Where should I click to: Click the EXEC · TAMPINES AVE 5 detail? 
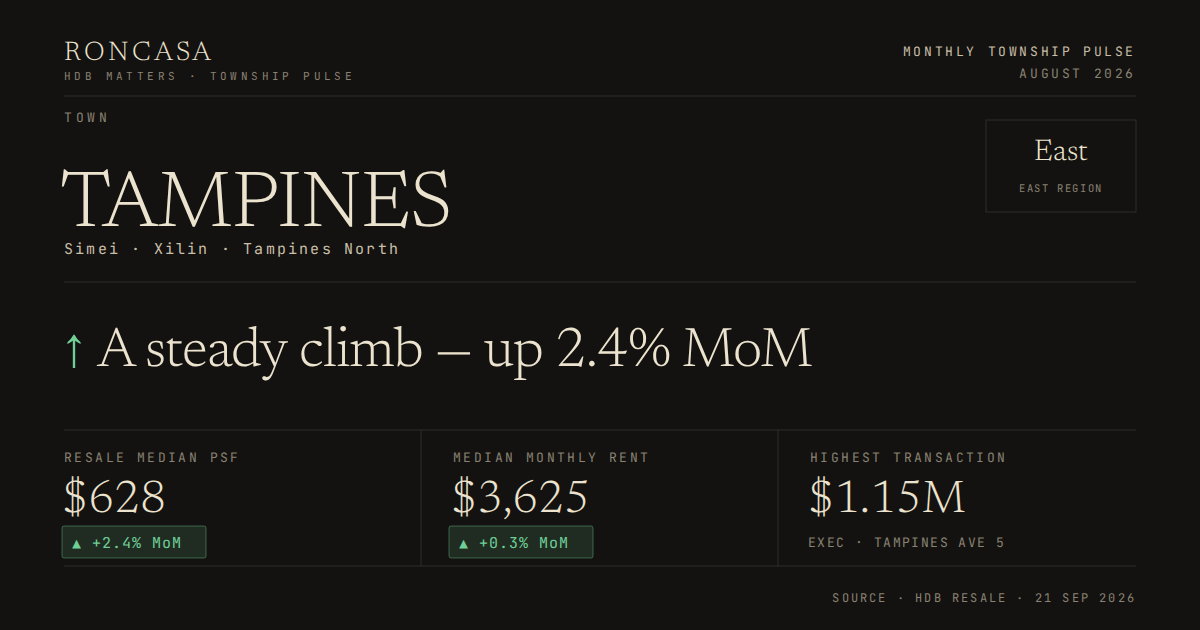point(907,543)
